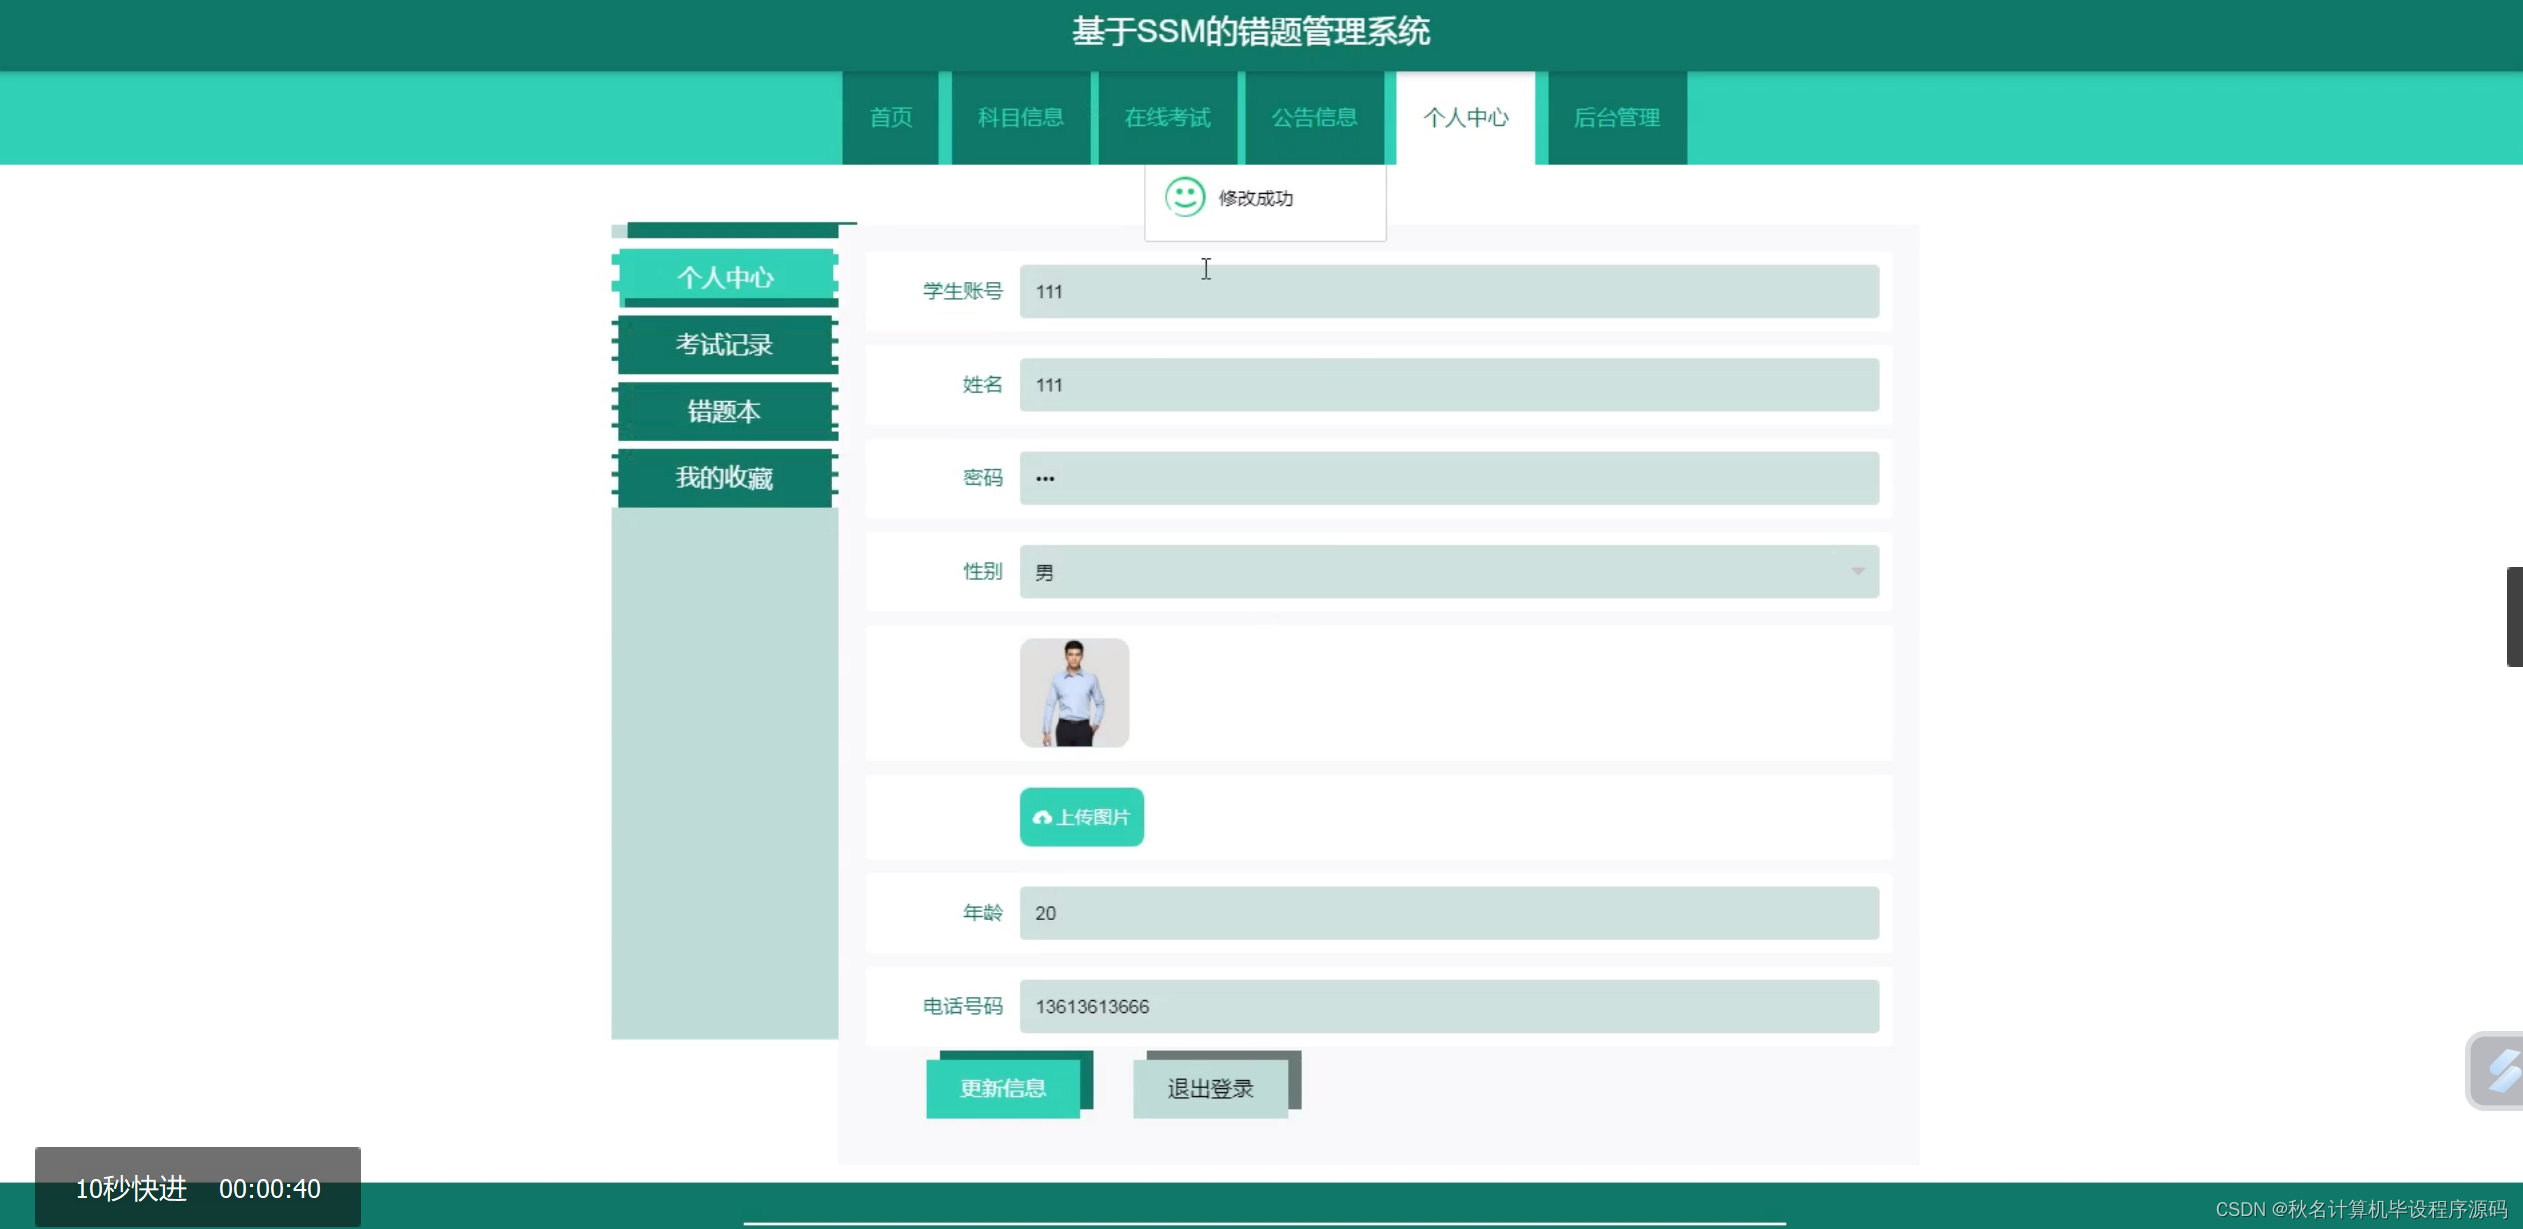Select 我的收藏 in the sidebar

[x=724, y=478]
